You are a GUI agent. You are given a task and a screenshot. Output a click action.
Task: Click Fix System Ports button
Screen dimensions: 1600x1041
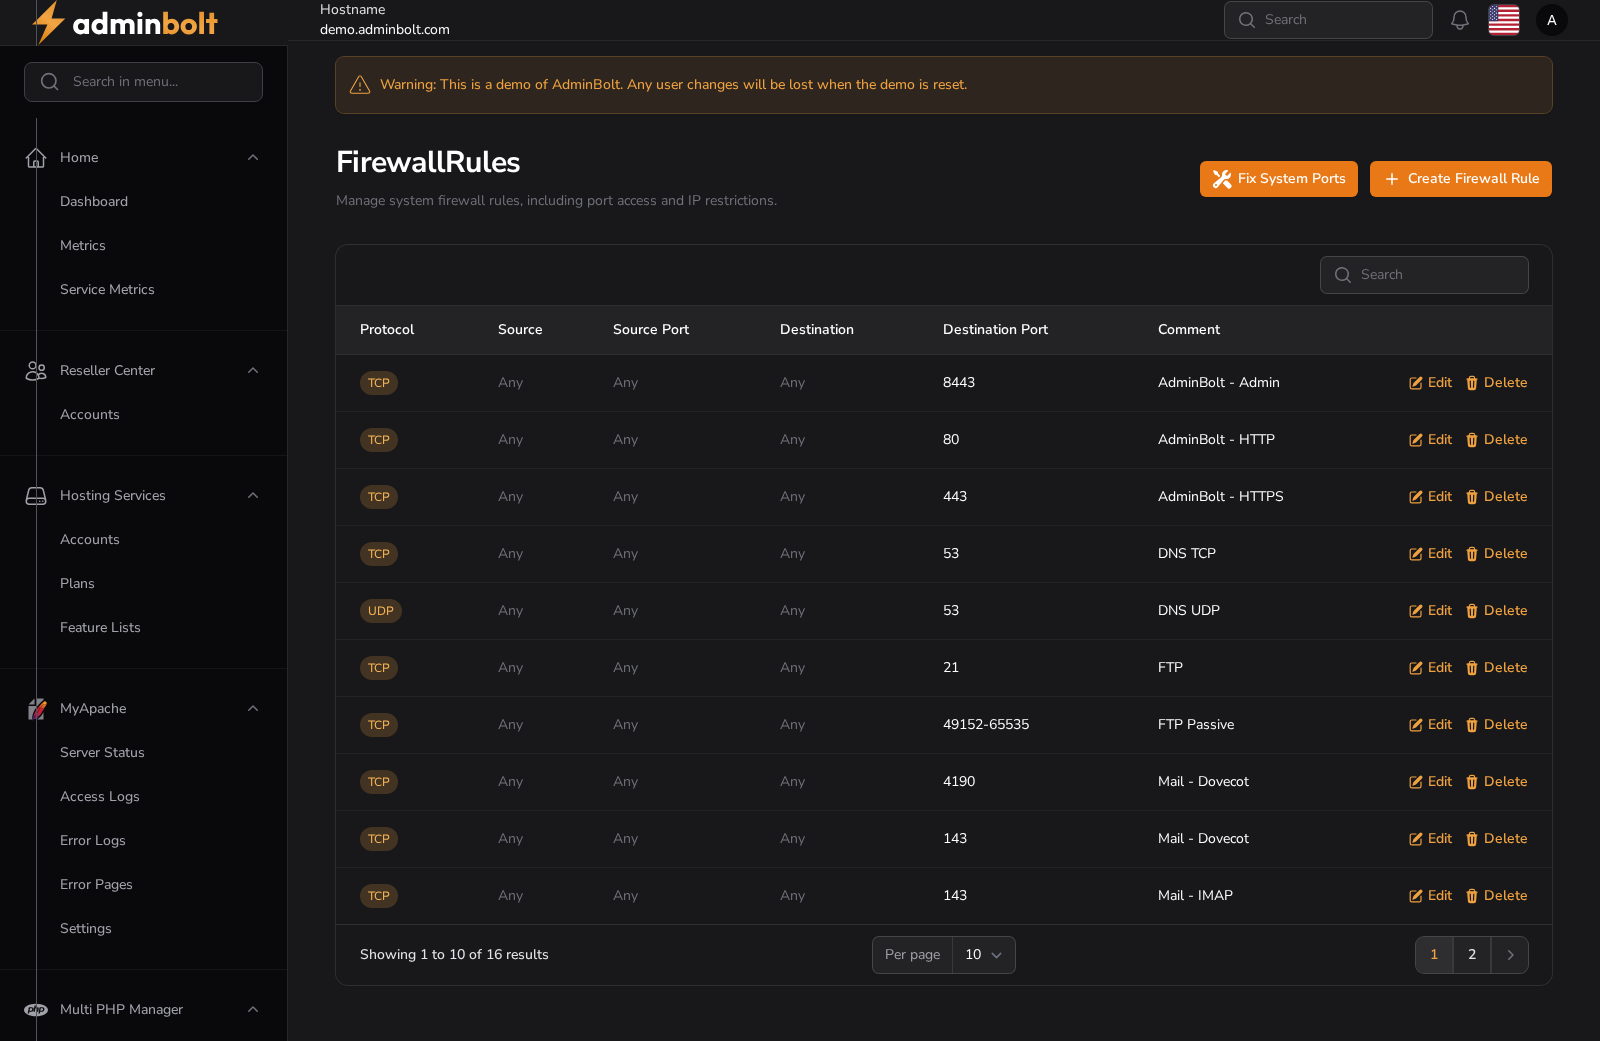1279,179
